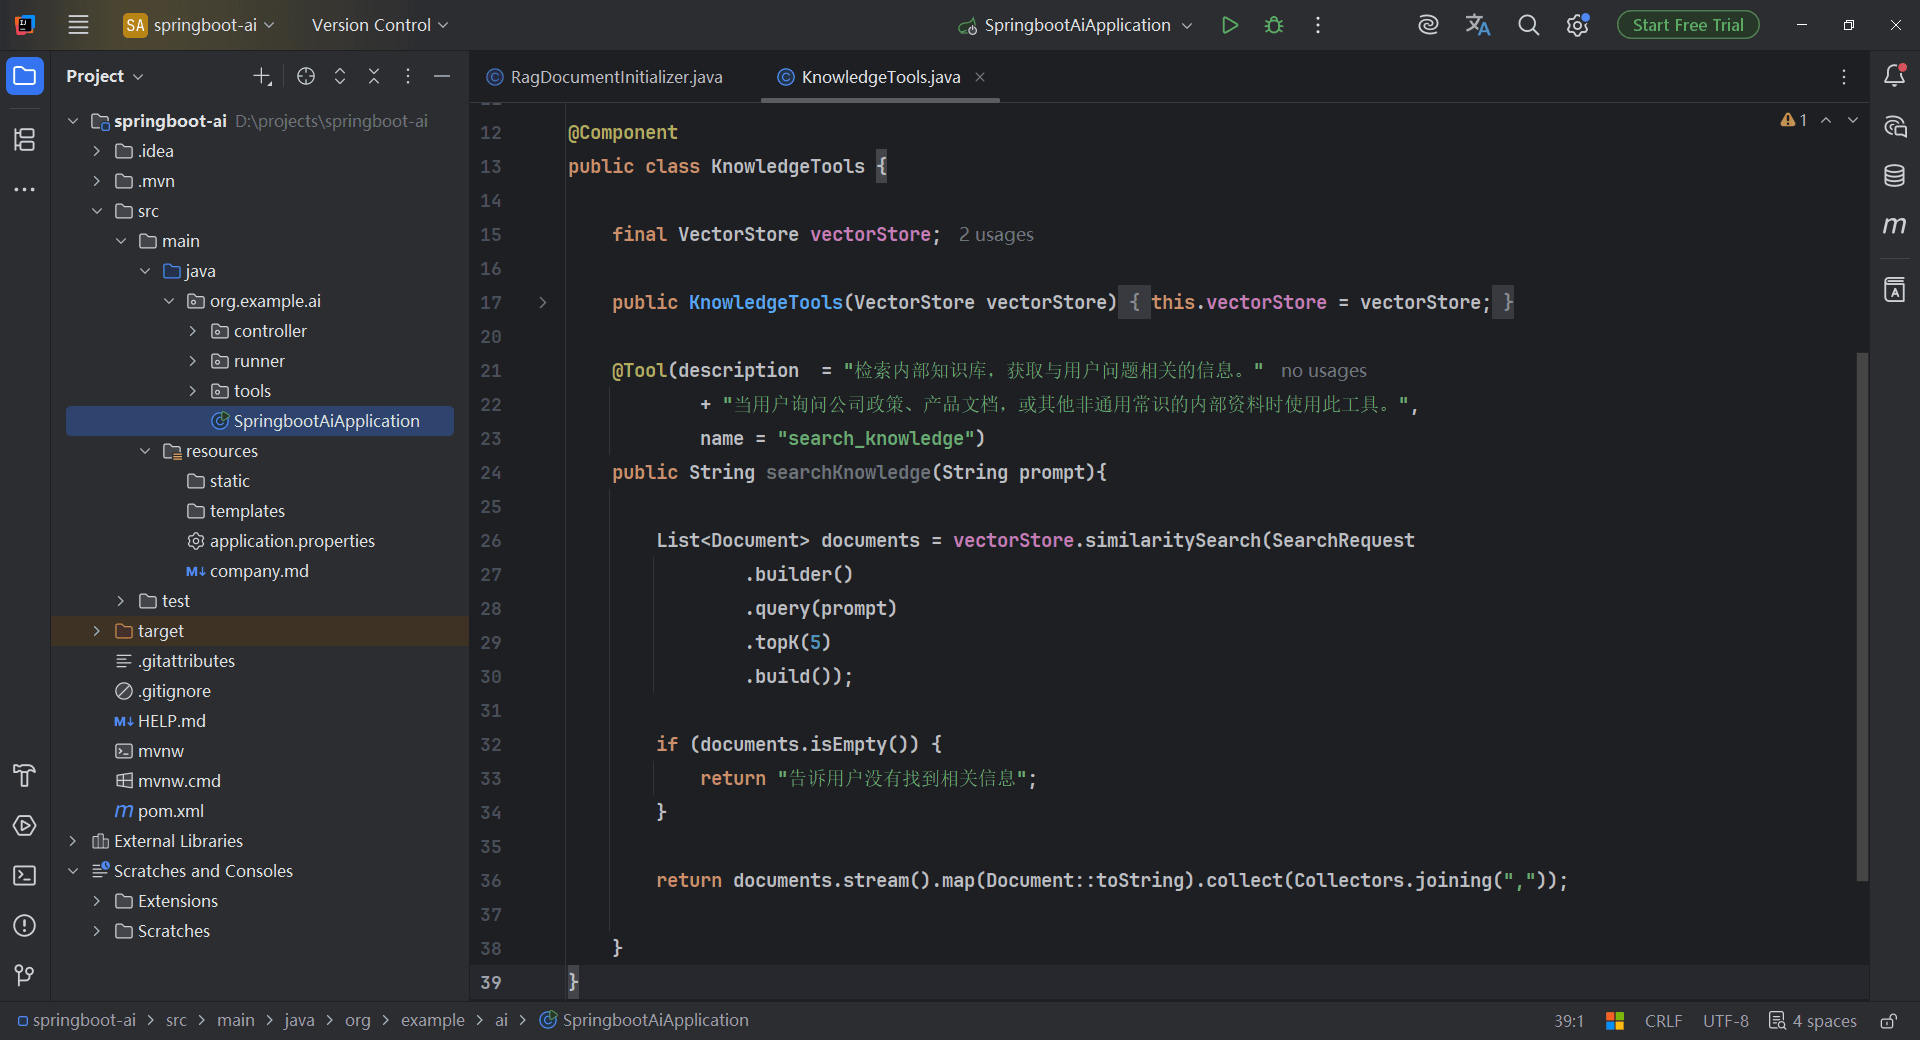Go to previous highlighted problem arrow
The image size is (1920, 1040).
click(x=1826, y=120)
